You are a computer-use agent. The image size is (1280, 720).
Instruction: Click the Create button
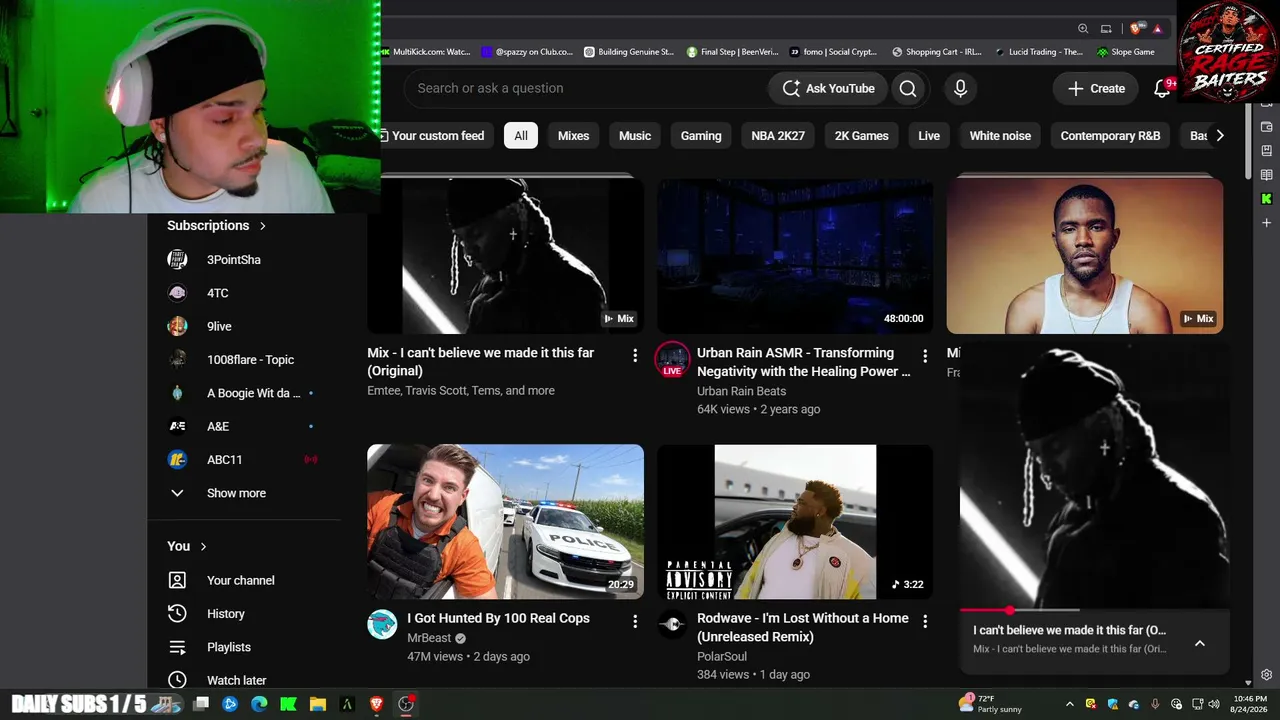(x=1096, y=88)
